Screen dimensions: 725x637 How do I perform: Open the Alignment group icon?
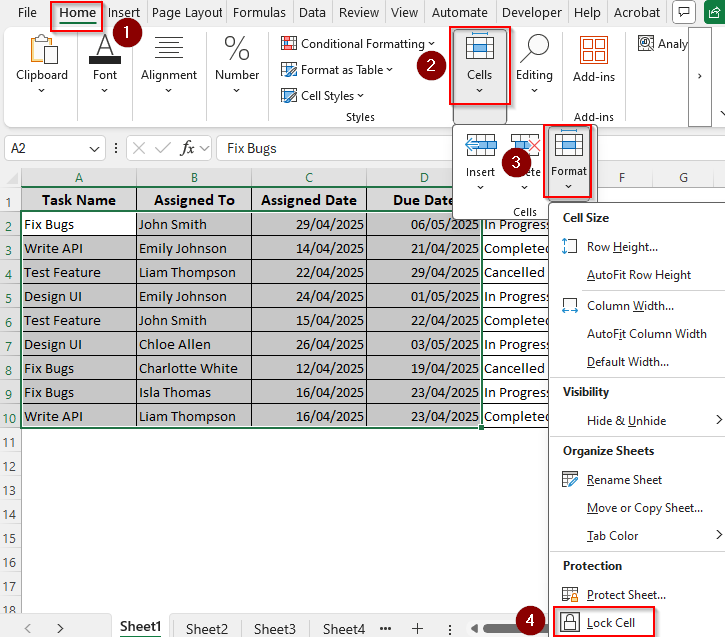(x=169, y=50)
